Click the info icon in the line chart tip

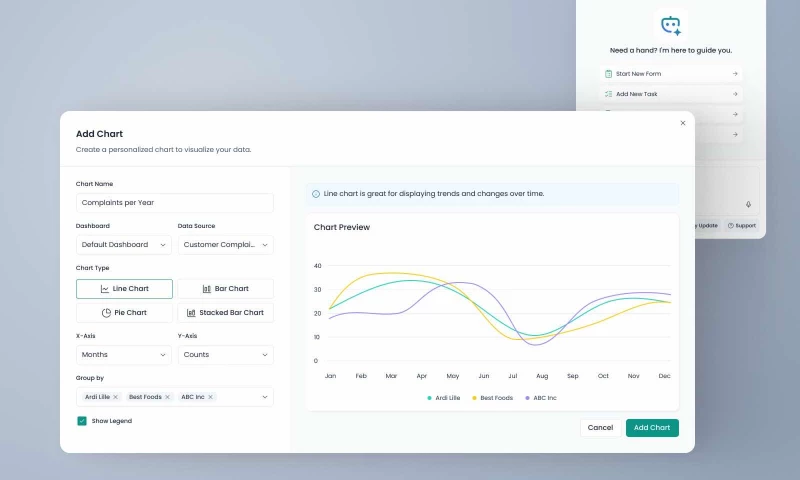316,194
